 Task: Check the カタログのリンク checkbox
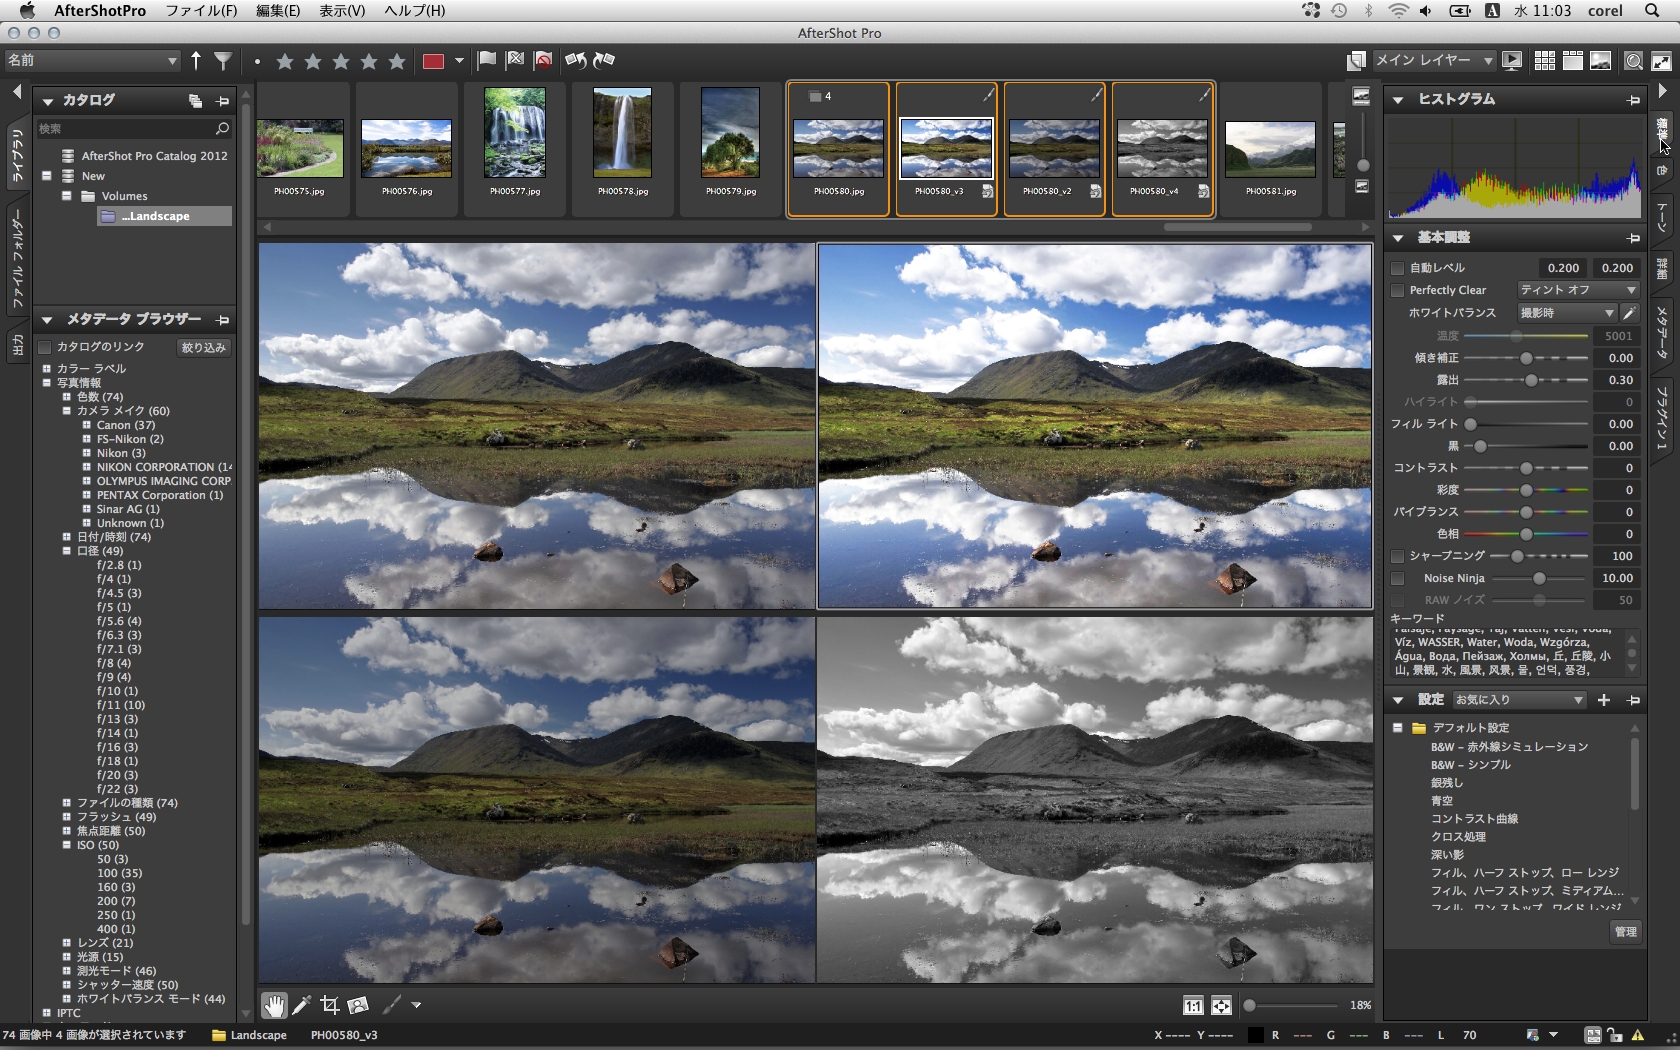coord(45,347)
